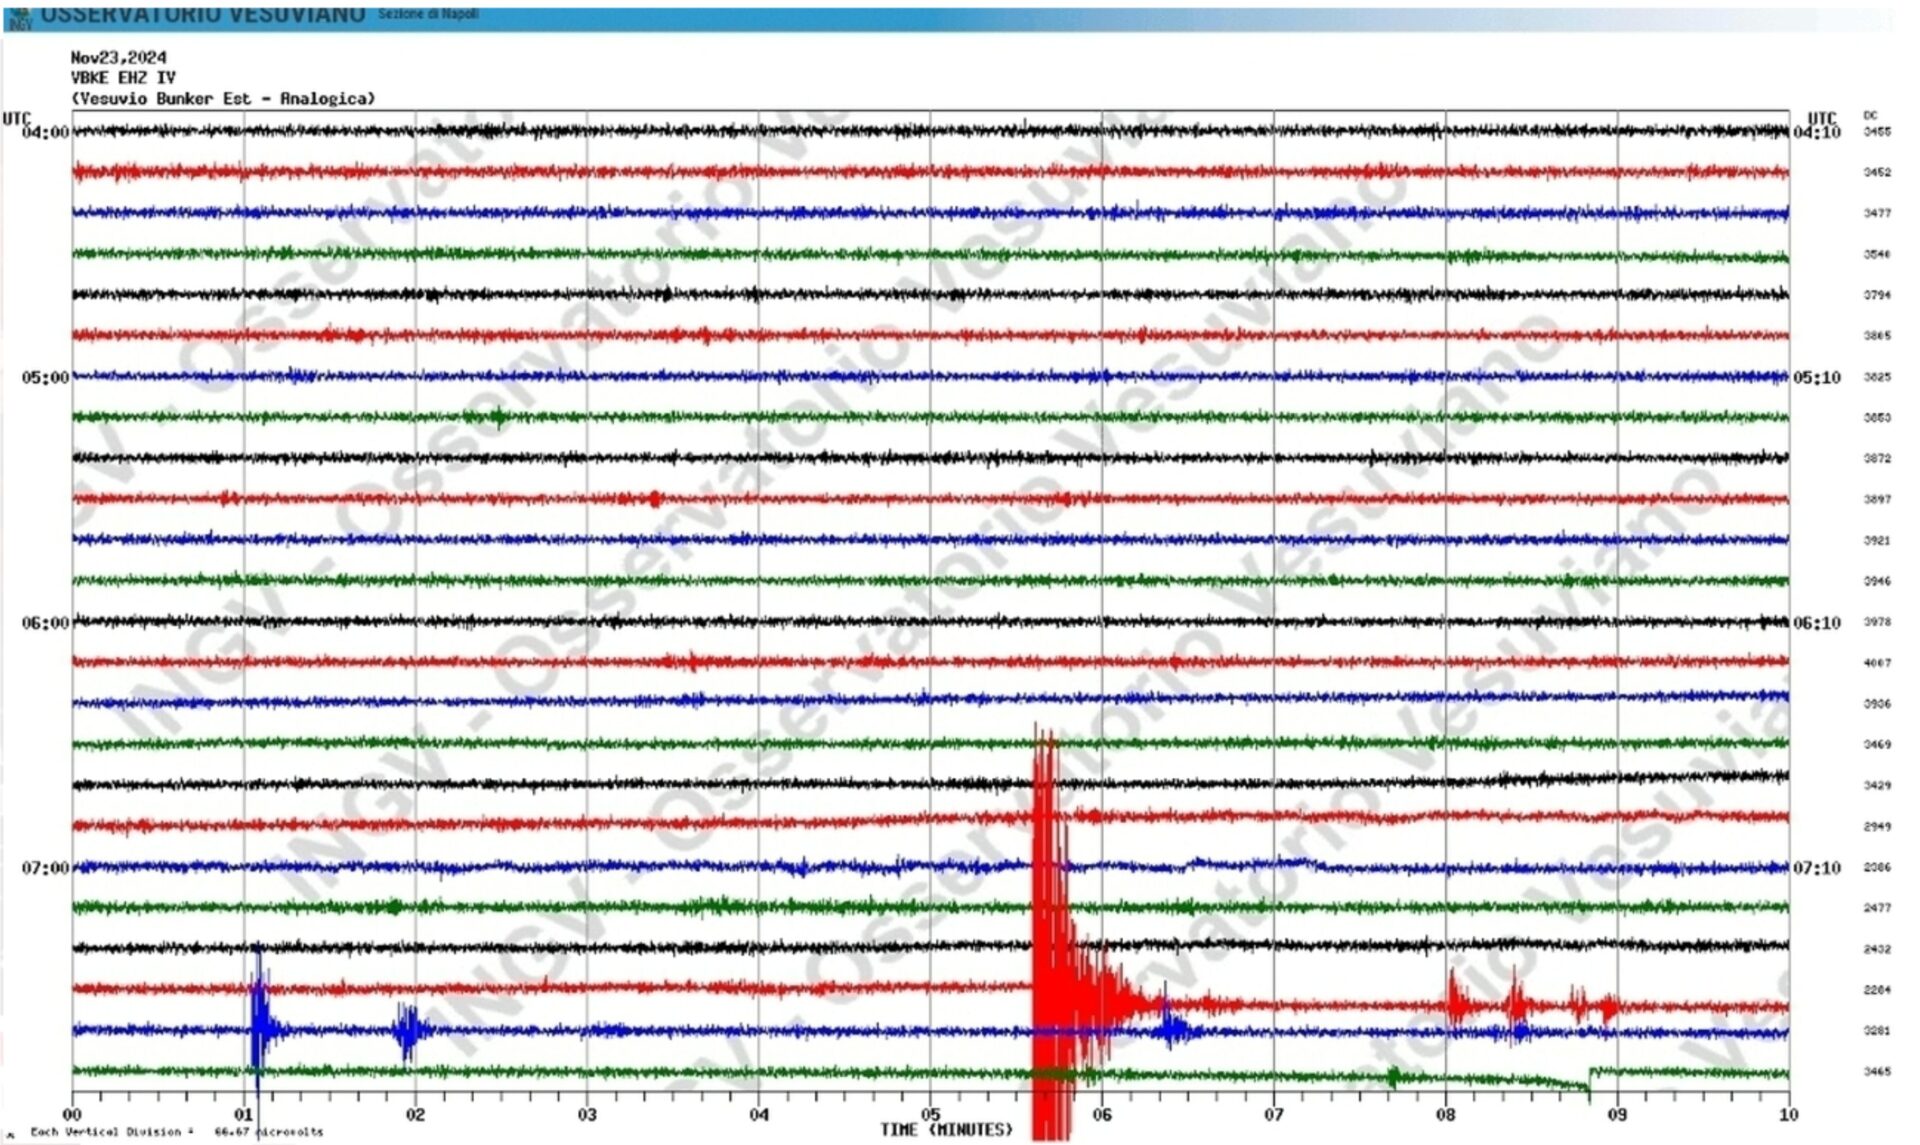Screen dimensions: 1920x1145
Task: Select the 06:10 end-time label
Action: pos(1817,623)
